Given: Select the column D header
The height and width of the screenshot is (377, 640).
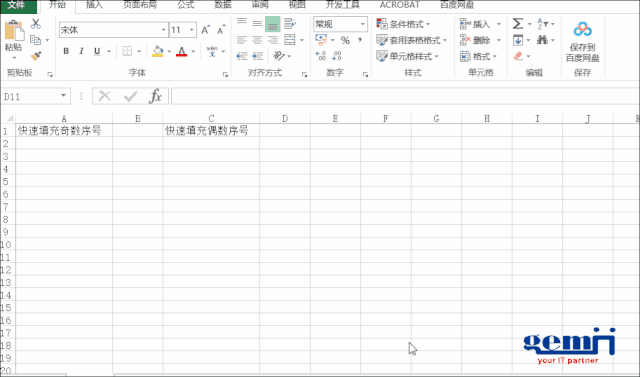Looking at the screenshot, I should click(285, 118).
